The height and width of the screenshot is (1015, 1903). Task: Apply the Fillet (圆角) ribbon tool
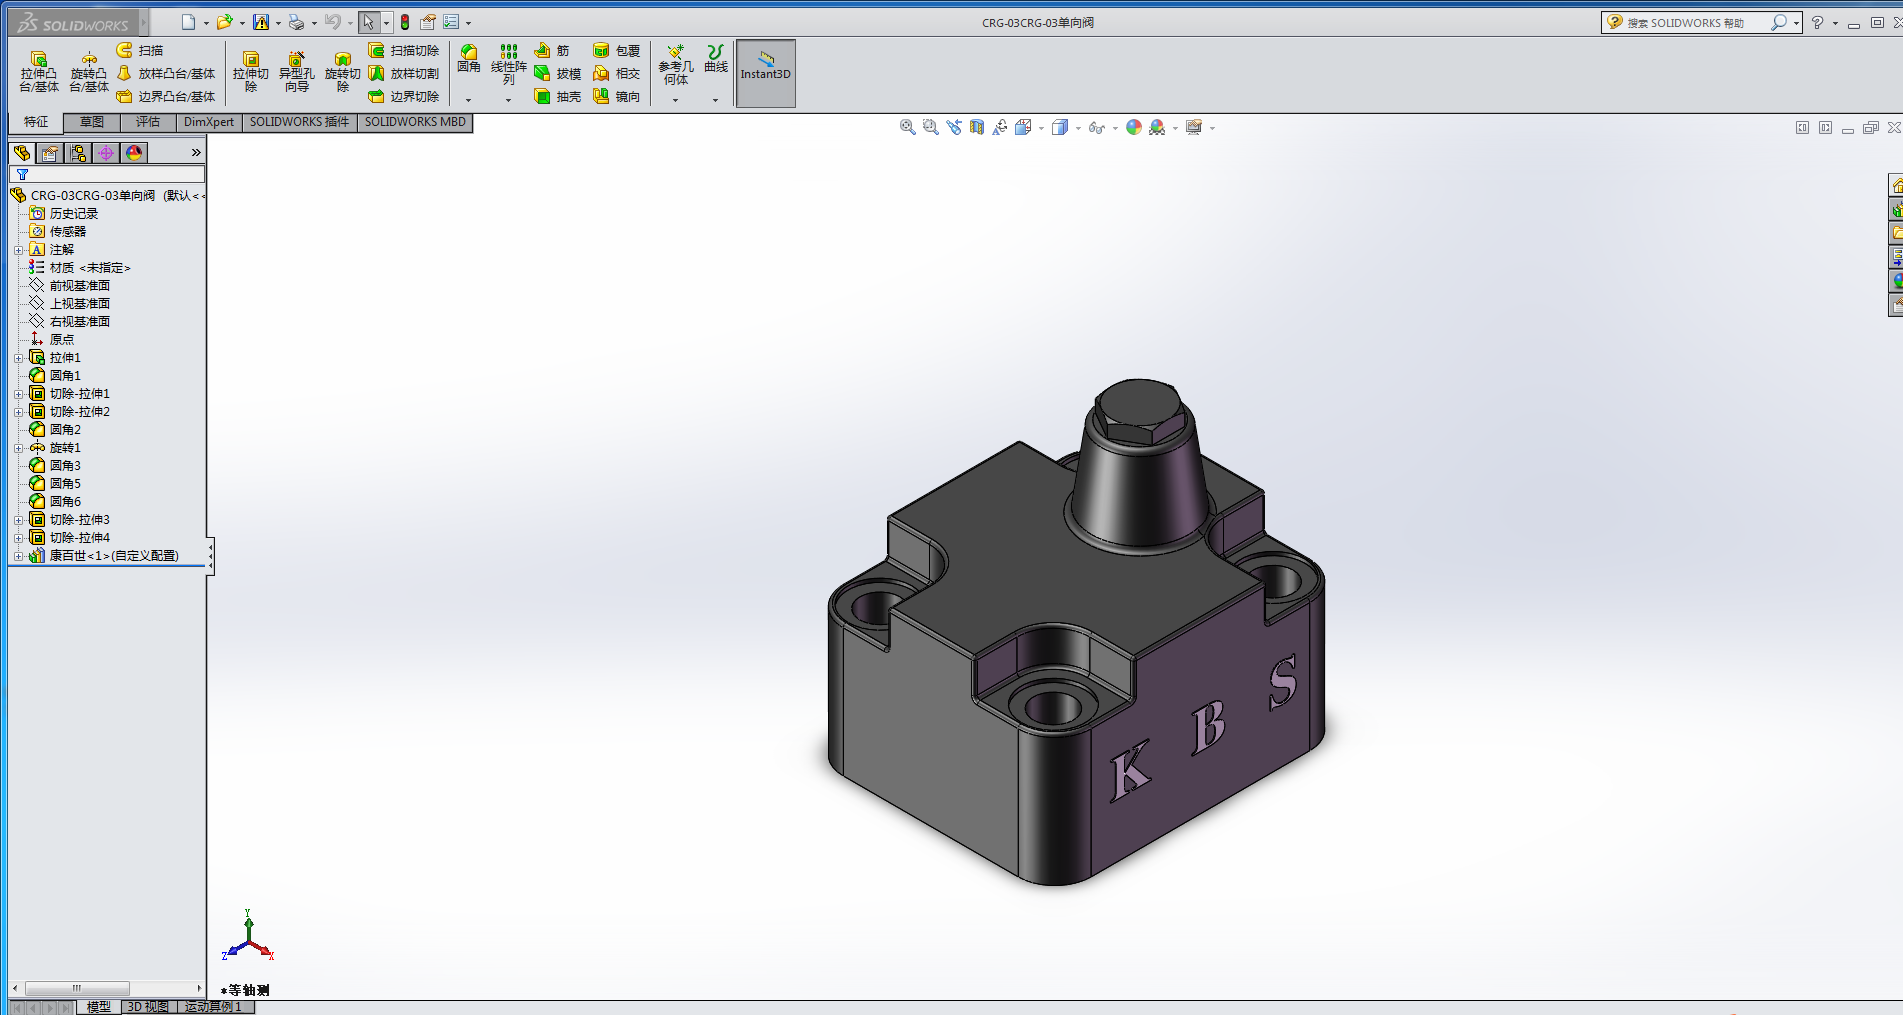pos(469,59)
